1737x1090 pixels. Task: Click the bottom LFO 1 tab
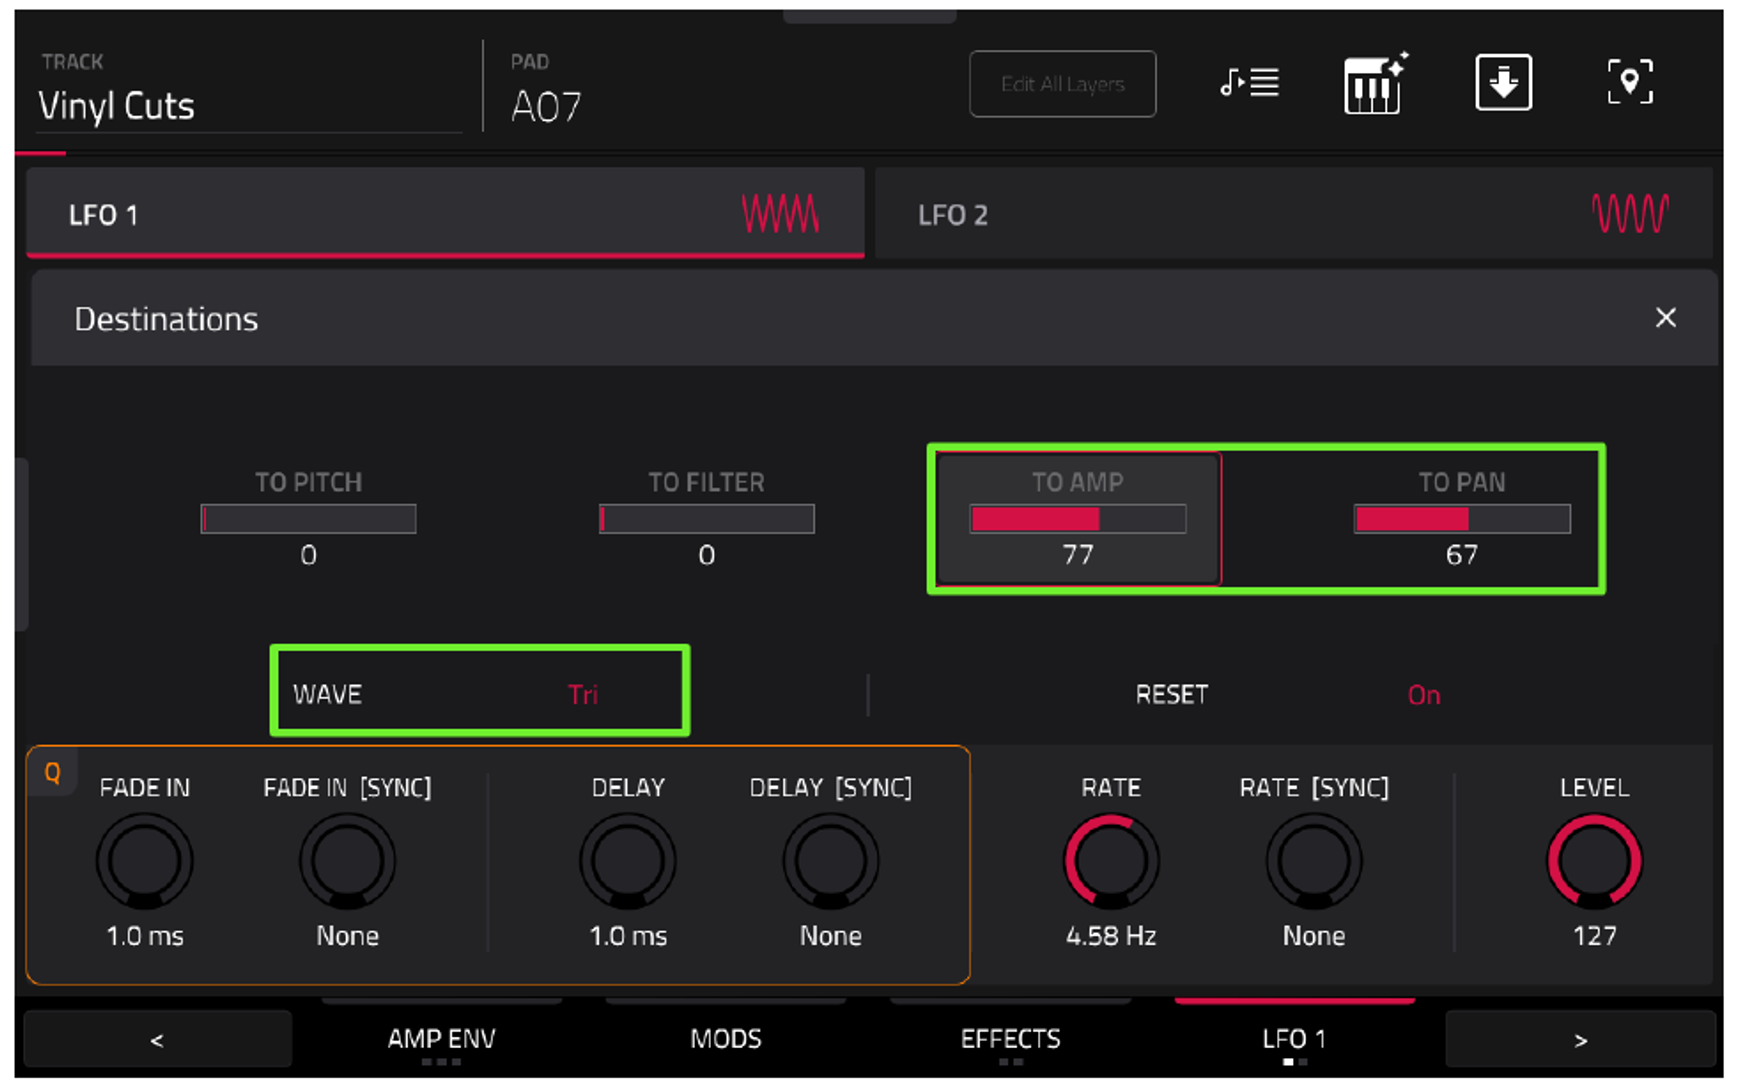[1294, 1039]
